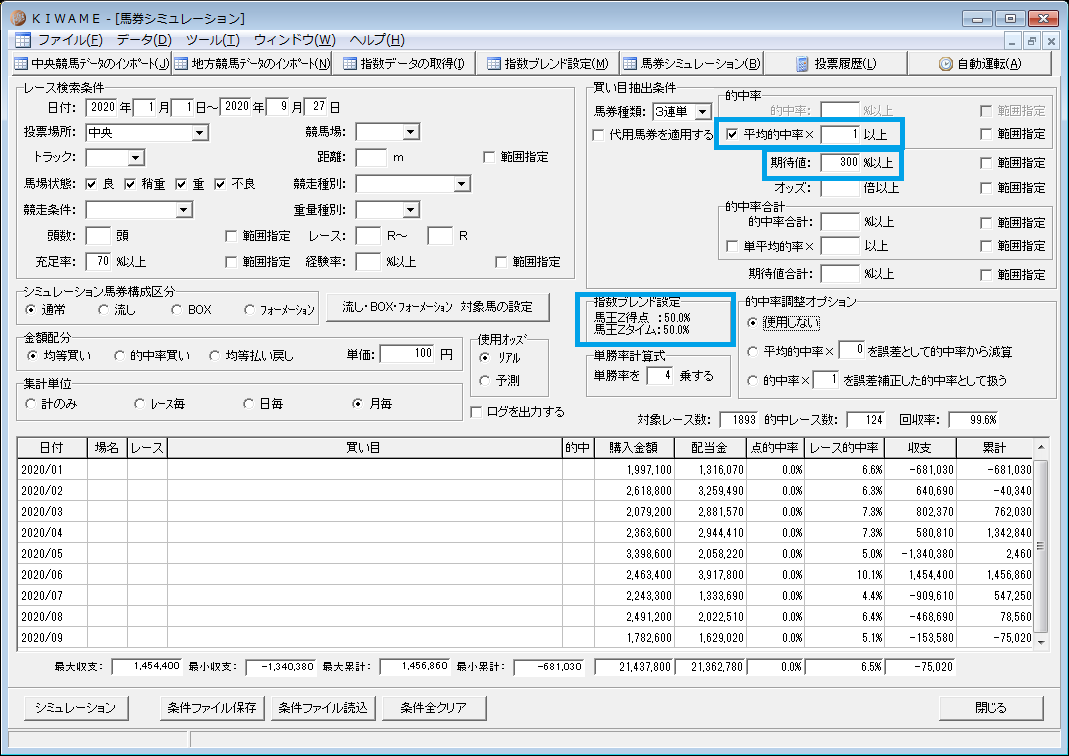Expand the 馬券種類 dropdown showing 3連単
1069x756 pixels.
click(x=702, y=112)
